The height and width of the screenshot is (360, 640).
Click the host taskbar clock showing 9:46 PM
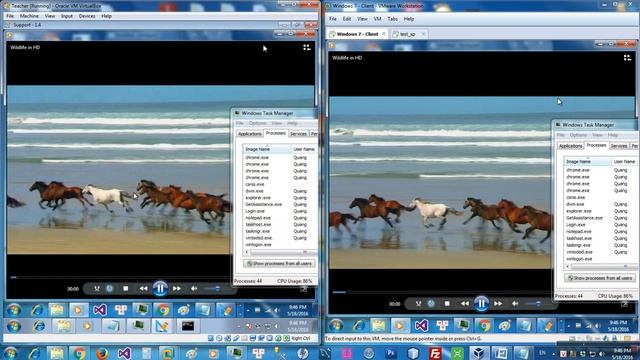point(622,353)
